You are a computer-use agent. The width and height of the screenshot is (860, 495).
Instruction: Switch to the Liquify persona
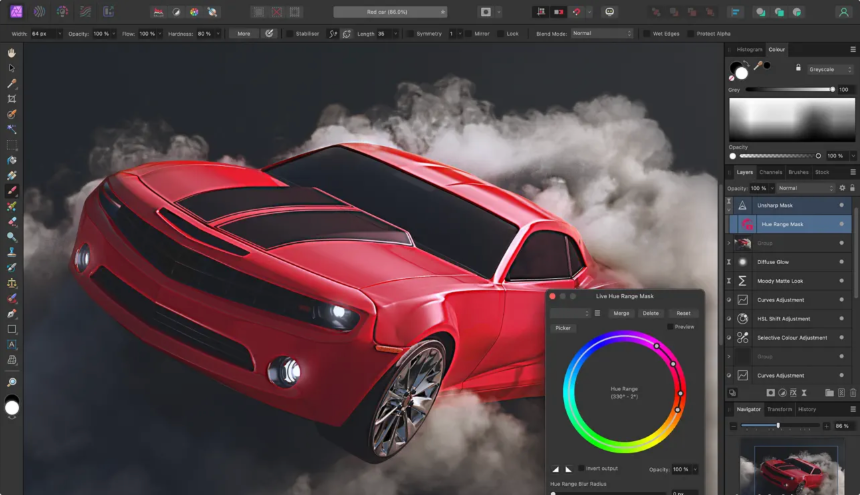tap(39, 12)
